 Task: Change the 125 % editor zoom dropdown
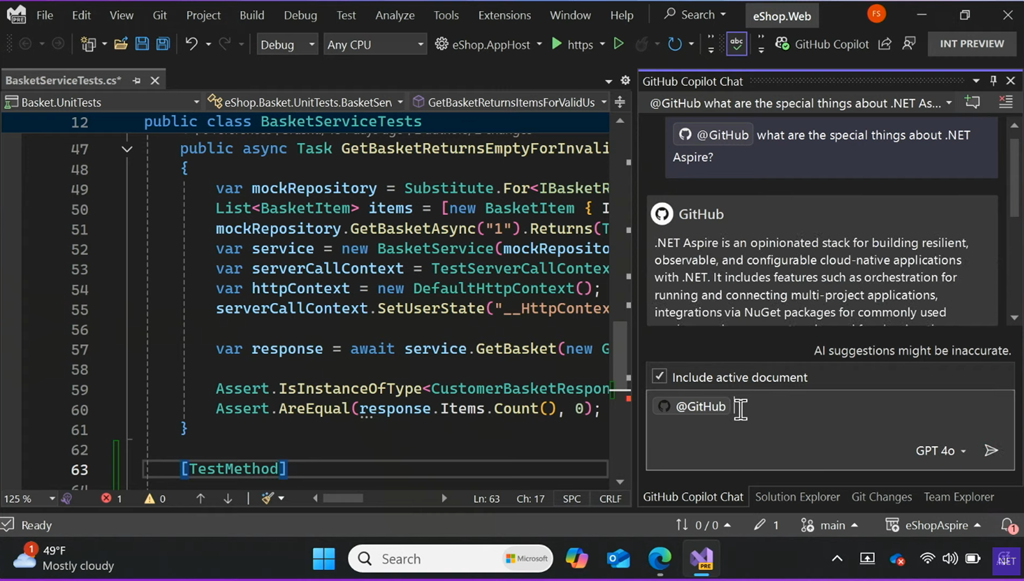click(30, 498)
